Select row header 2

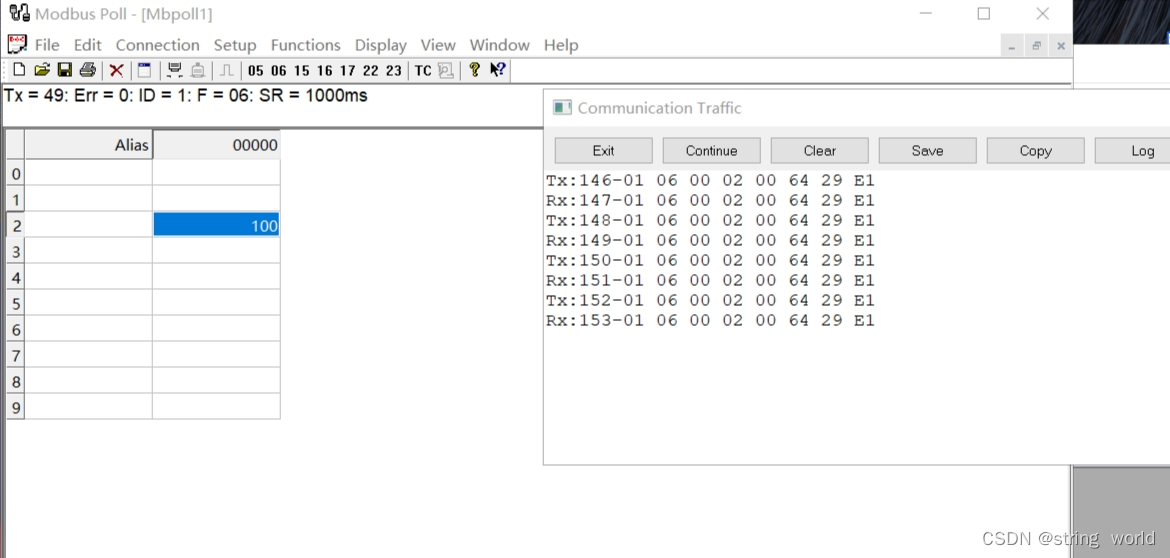click(16, 225)
